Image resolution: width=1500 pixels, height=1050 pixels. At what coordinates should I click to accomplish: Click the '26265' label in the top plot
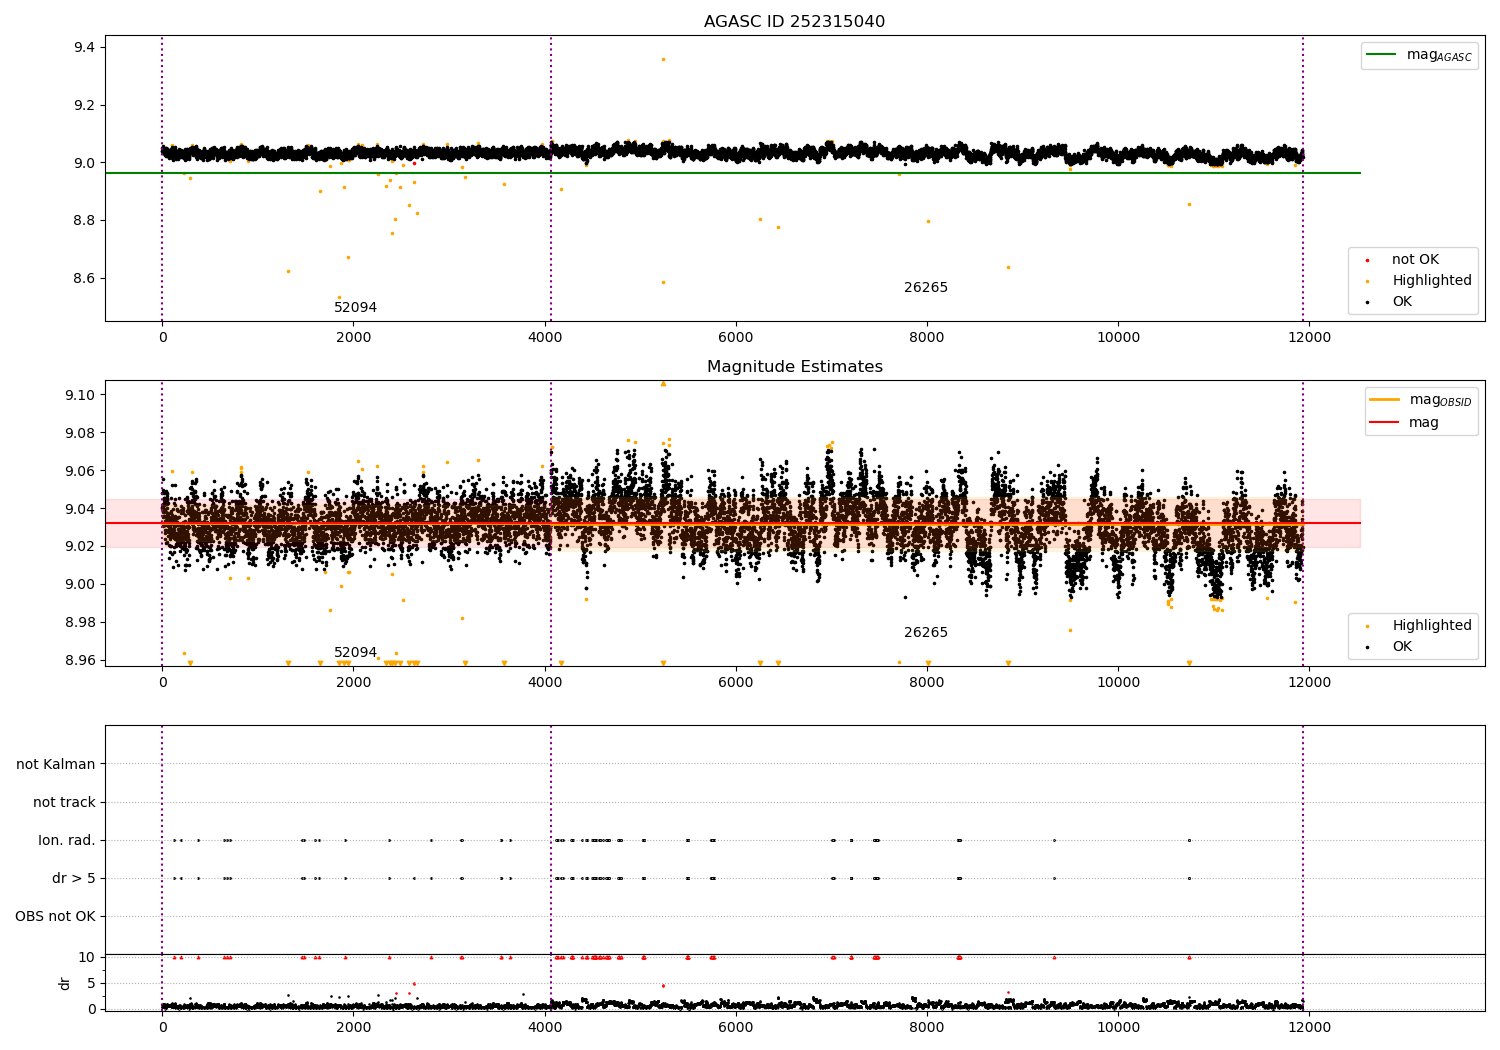point(926,288)
